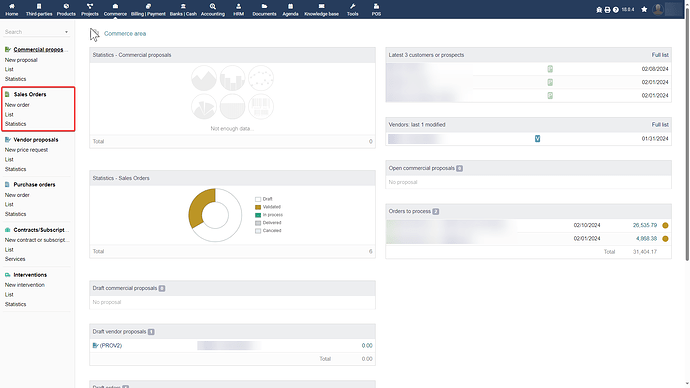This screenshot has height=388, width=690.
Task: Open the Products module in top bar
Action: point(66,9)
